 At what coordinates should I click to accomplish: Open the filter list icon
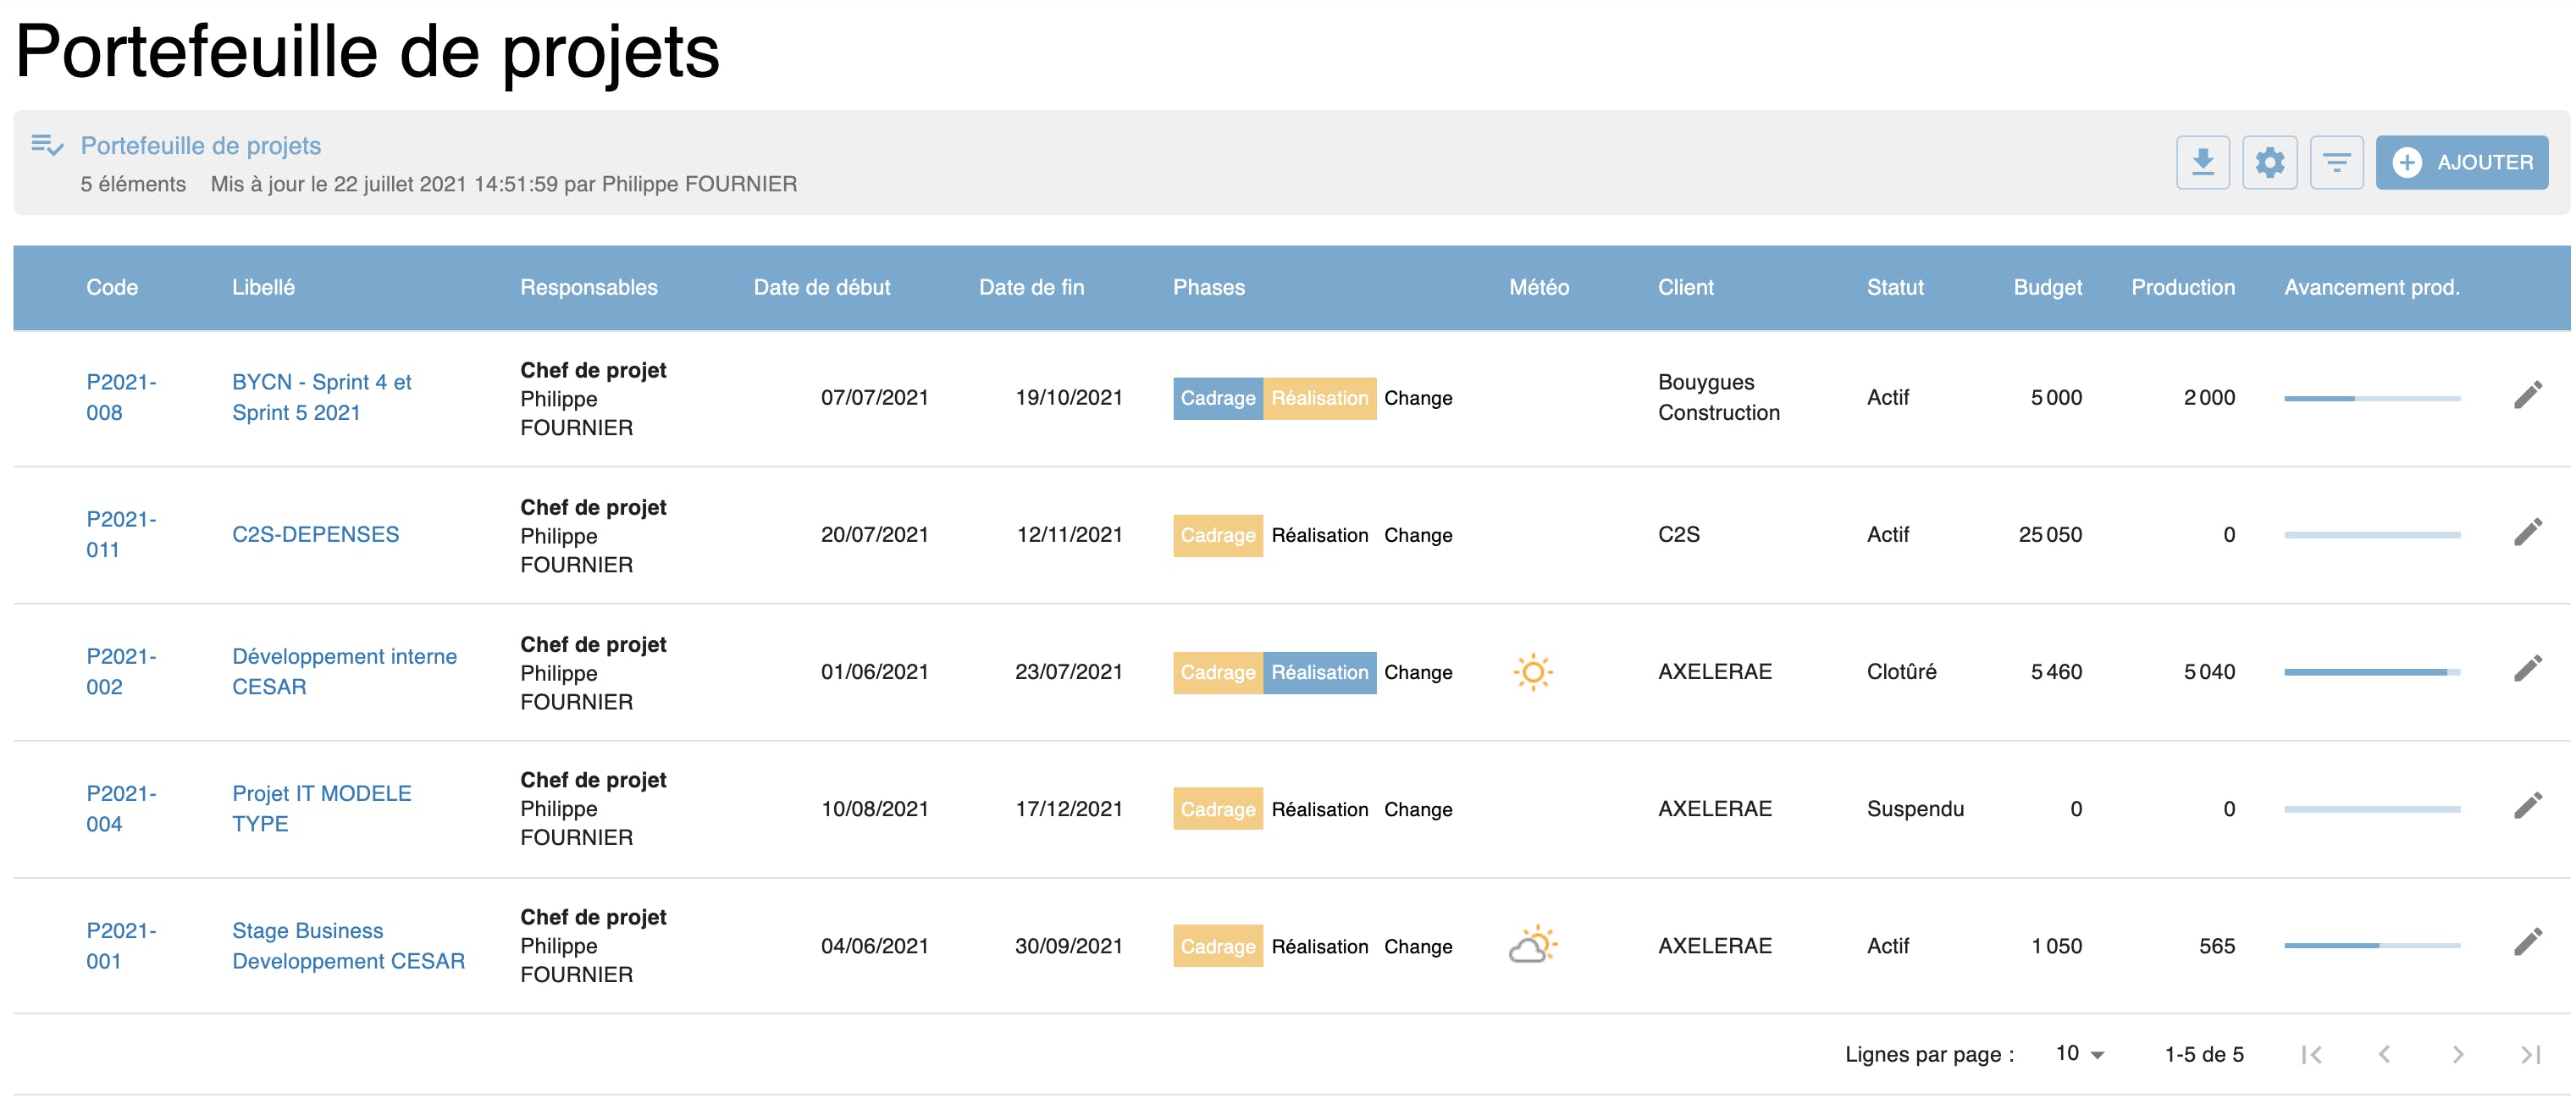[x=2336, y=162]
